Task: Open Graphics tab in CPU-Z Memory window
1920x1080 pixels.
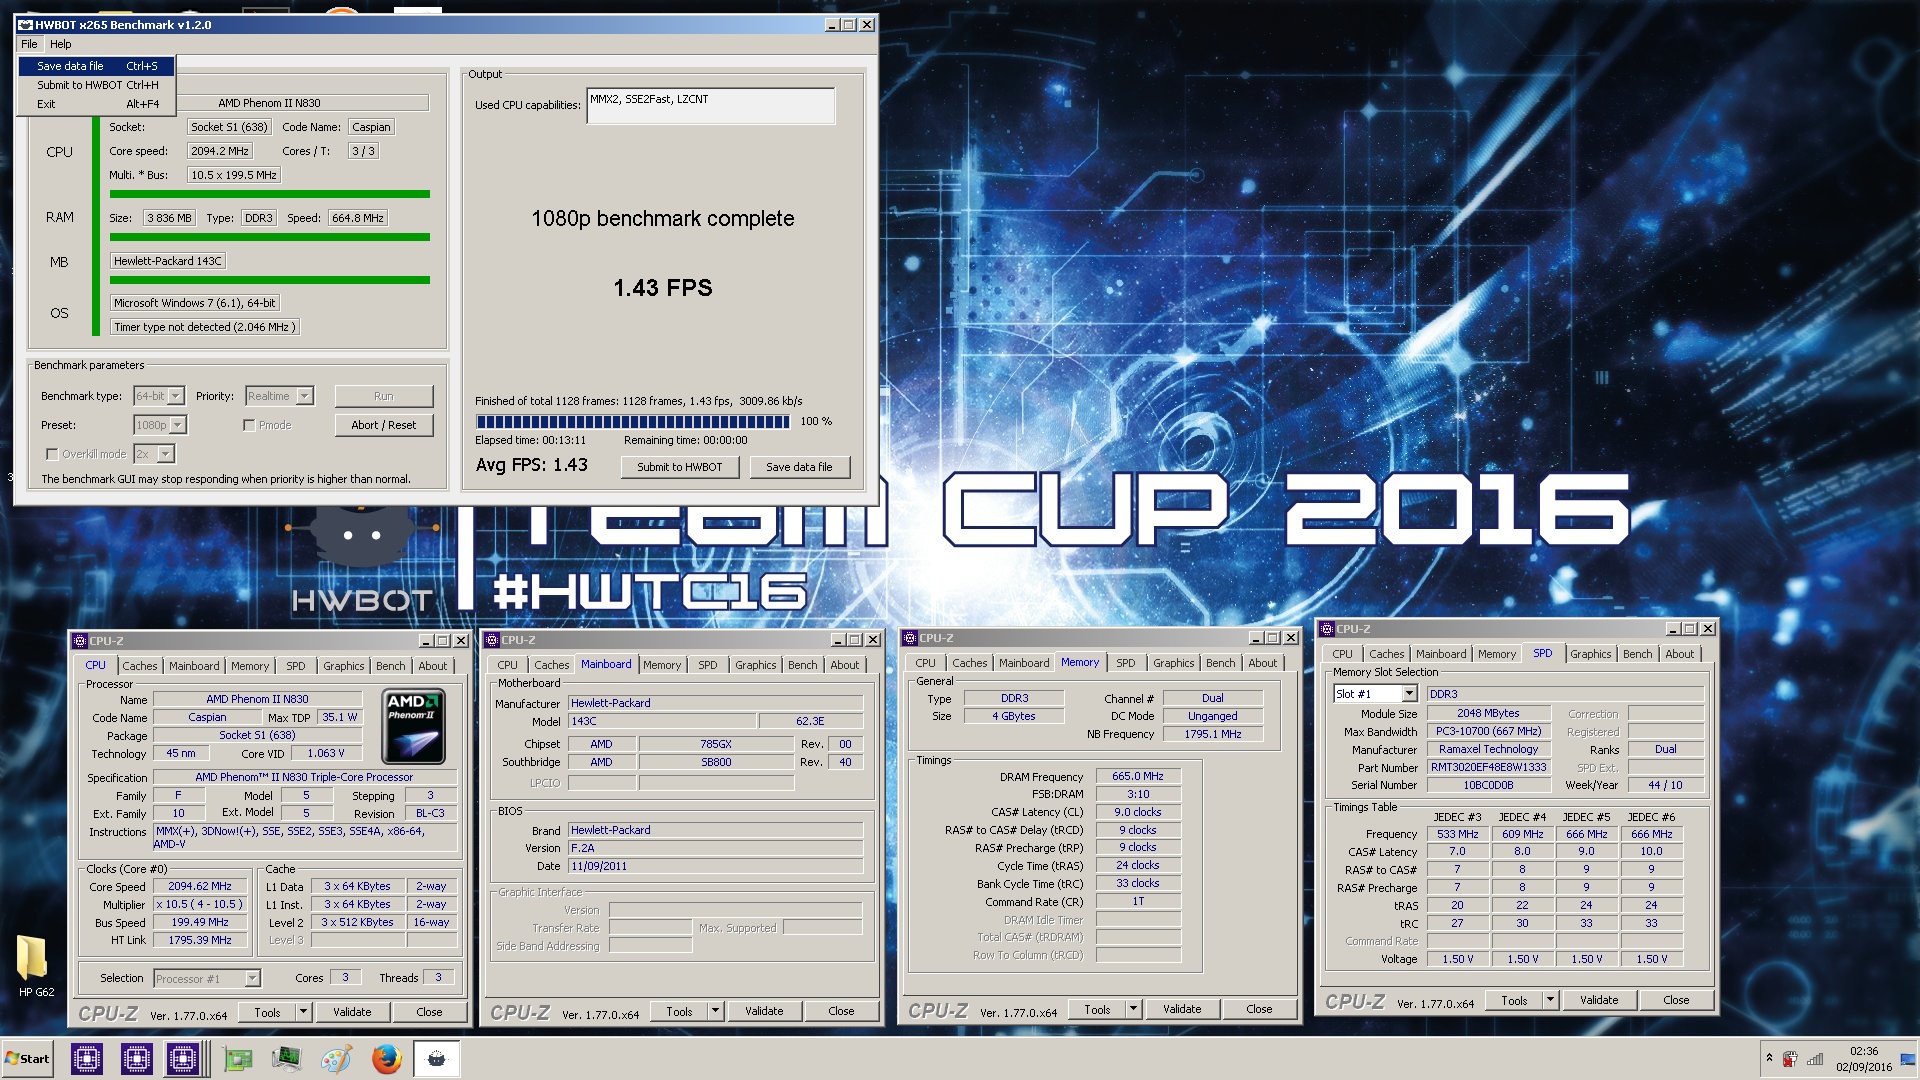Action: [x=1173, y=663]
